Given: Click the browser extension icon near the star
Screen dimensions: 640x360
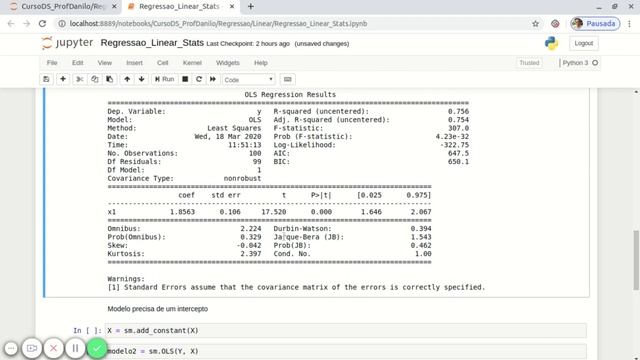Looking at the screenshot, I should tap(555, 24).
